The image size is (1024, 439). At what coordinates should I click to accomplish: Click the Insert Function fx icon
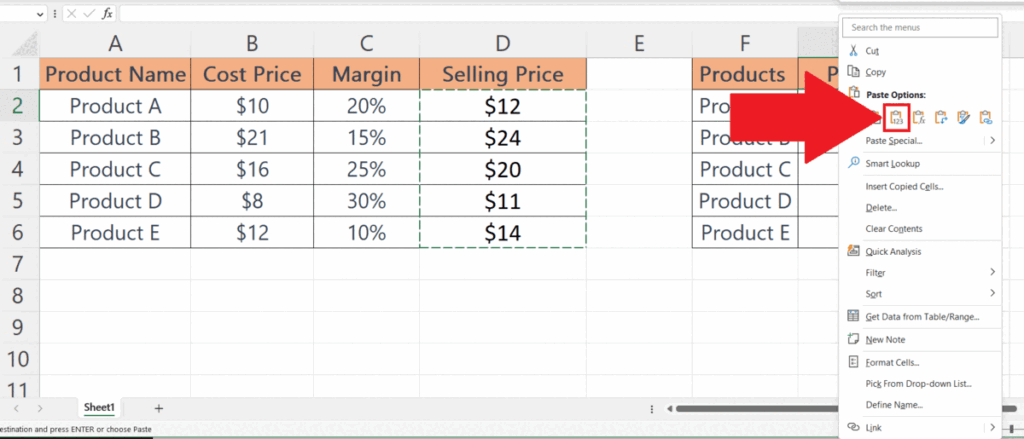pyautogui.click(x=107, y=14)
